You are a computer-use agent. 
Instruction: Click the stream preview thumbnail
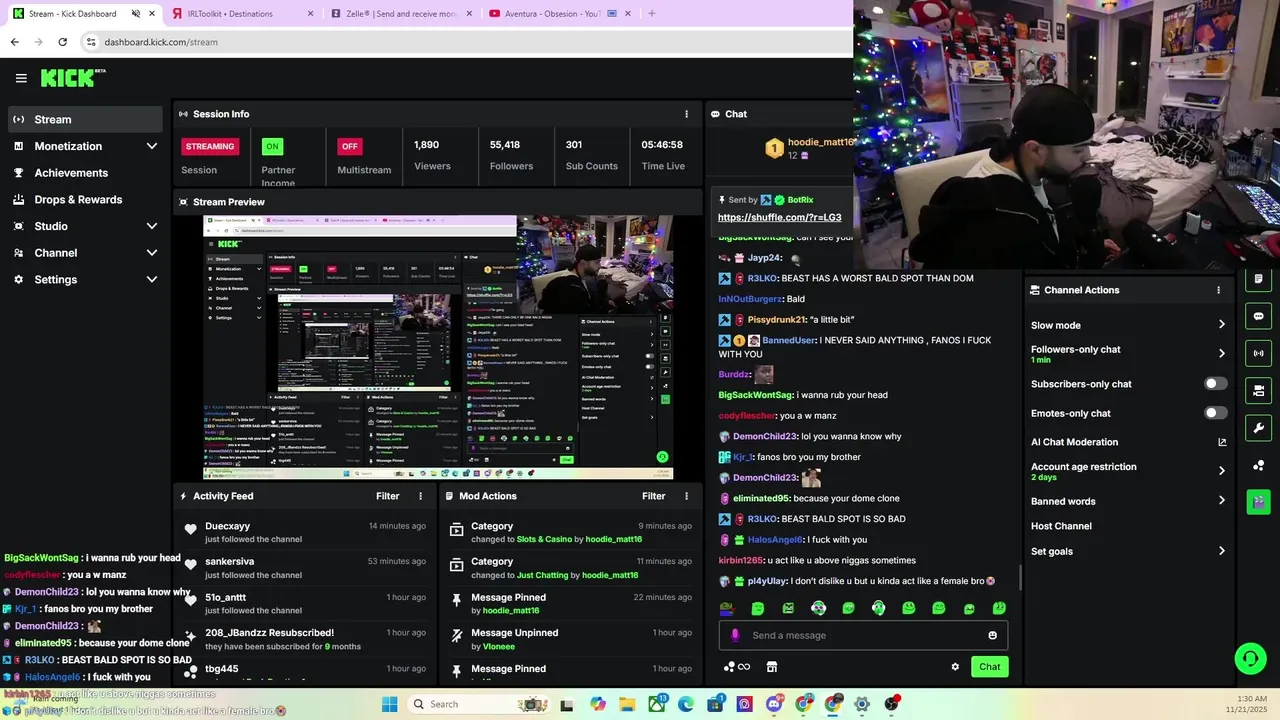[x=438, y=347]
